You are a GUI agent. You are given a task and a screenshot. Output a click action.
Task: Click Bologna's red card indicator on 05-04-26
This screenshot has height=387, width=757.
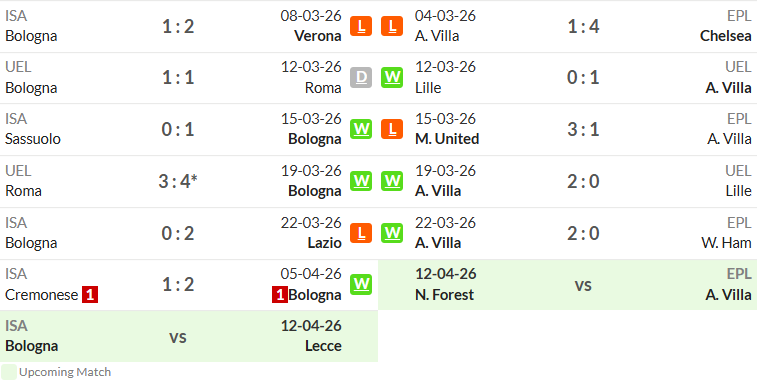coord(280,294)
